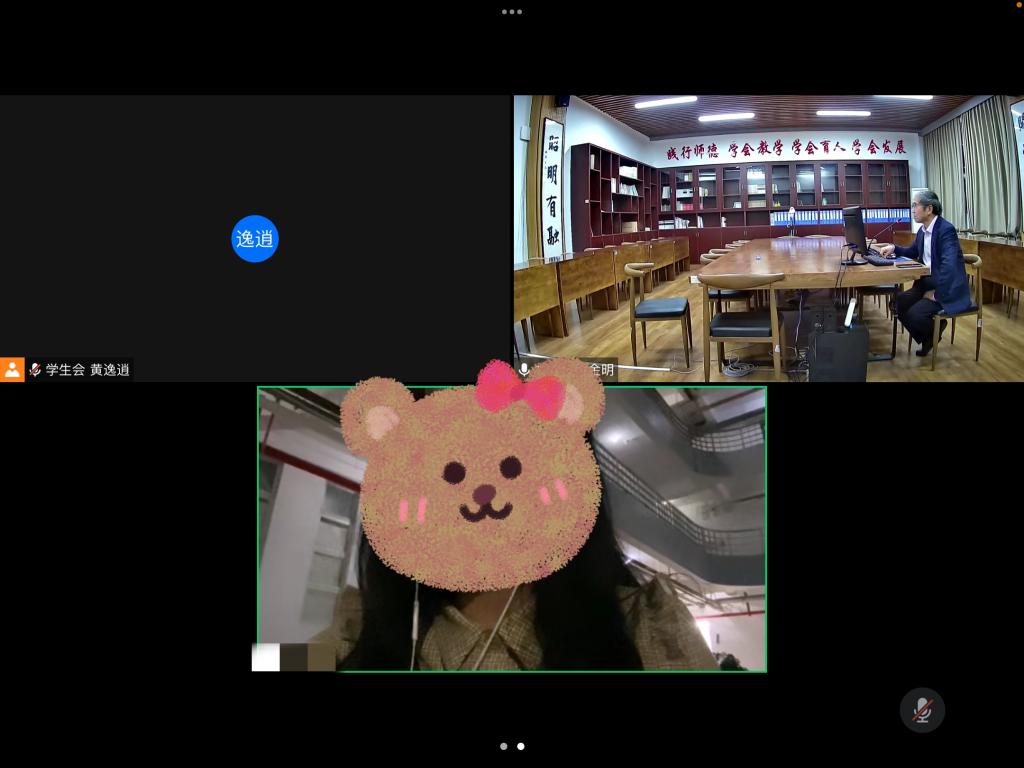Tap the calligraphy scroll in room video

[552, 188]
